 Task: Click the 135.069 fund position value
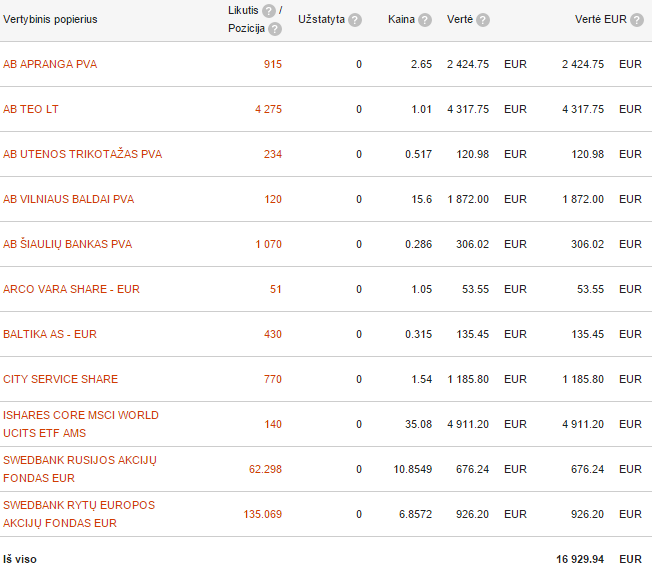click(x=263, y=515)
